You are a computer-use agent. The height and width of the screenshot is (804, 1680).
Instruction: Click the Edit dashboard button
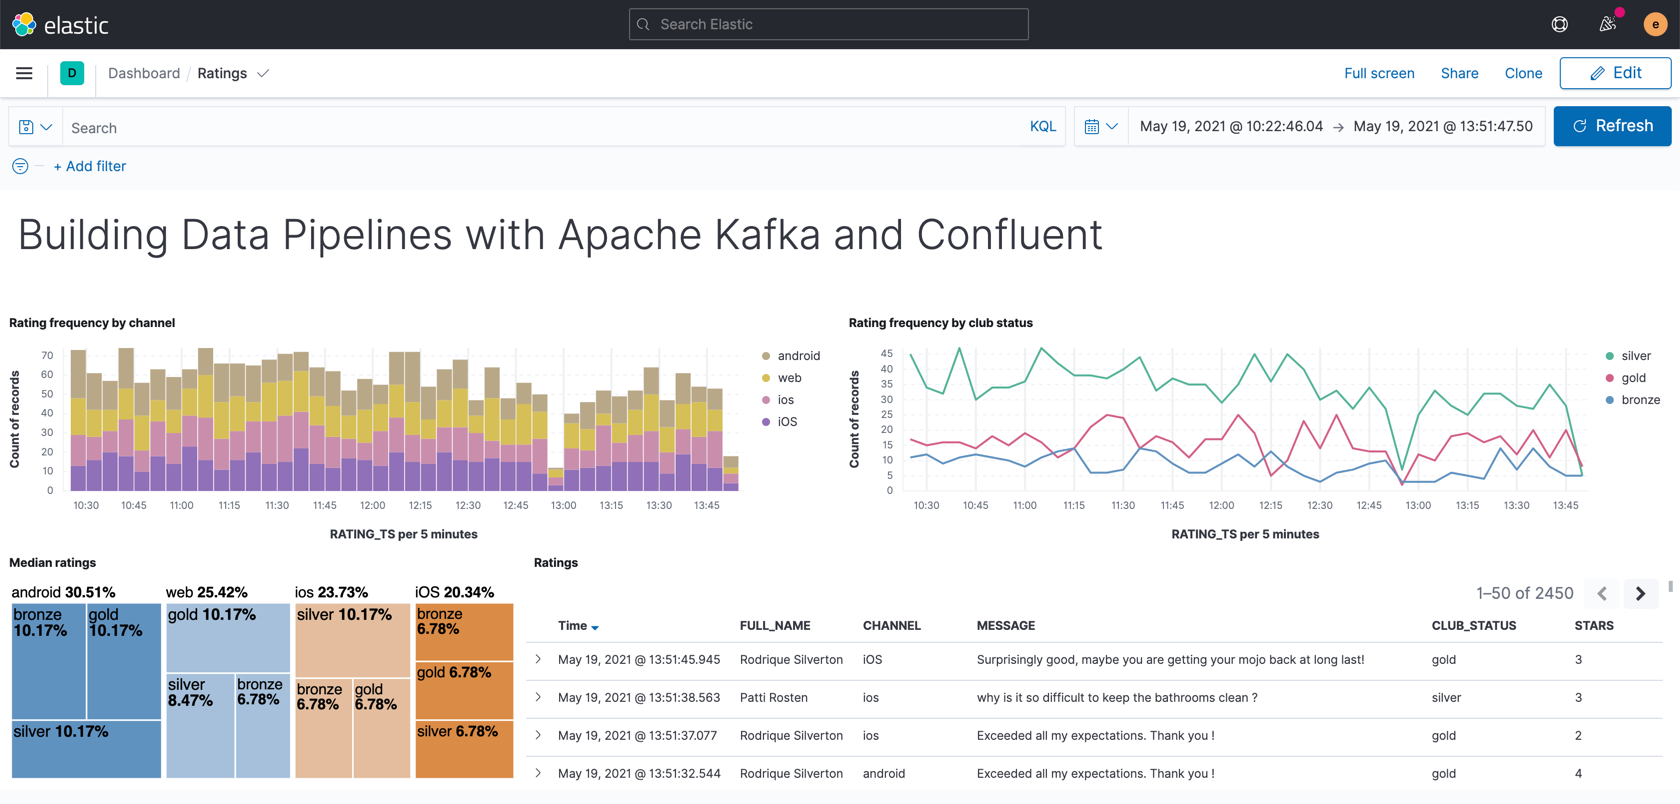[1615, 73]
